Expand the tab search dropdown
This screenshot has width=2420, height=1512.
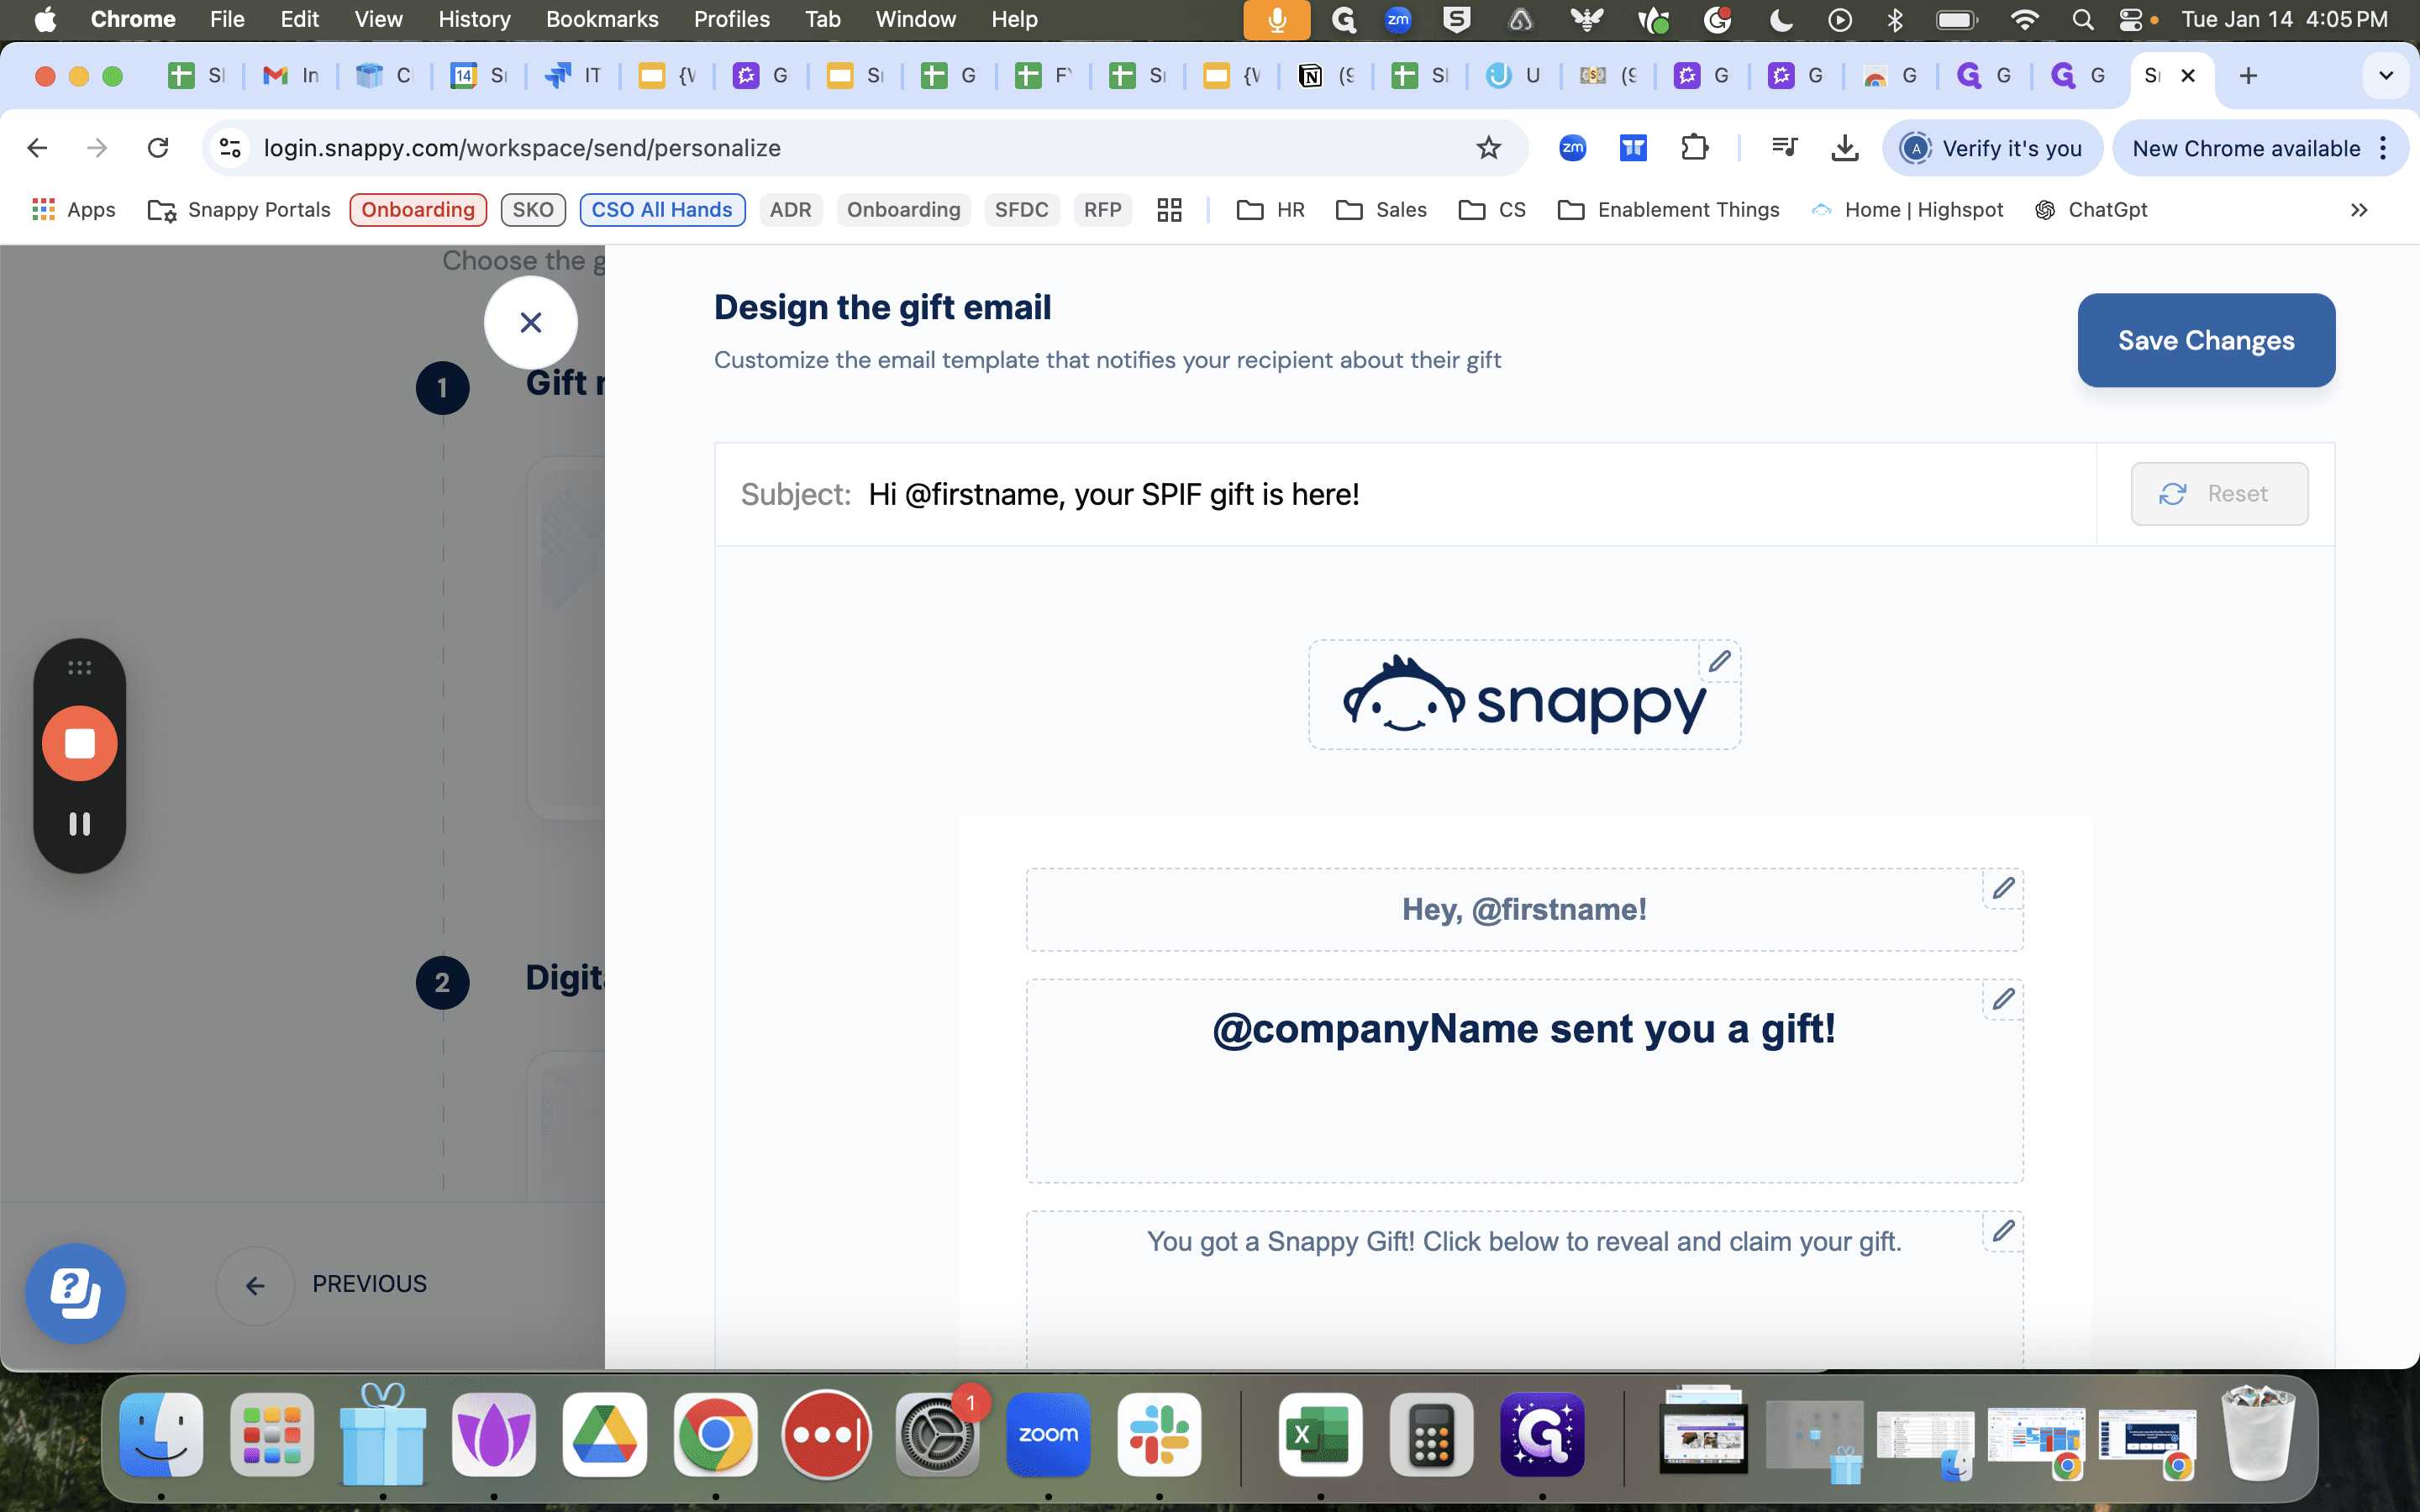pos(2386,76)
